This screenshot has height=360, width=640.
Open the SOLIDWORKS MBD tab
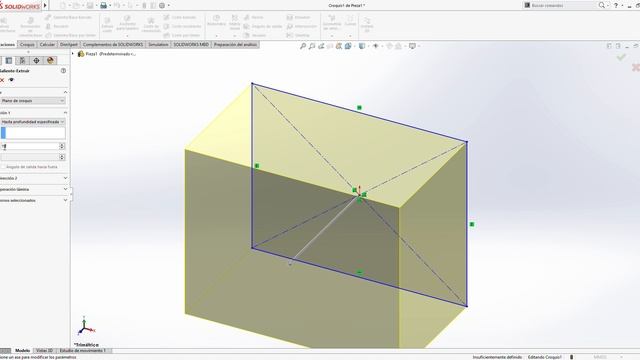pos(191,44)
